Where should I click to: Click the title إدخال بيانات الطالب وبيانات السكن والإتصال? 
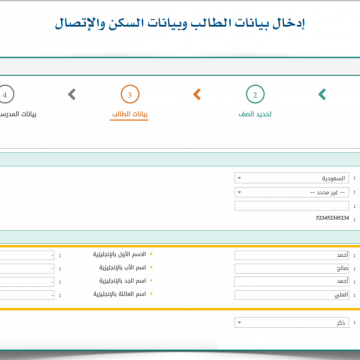[x=180, y=24]
